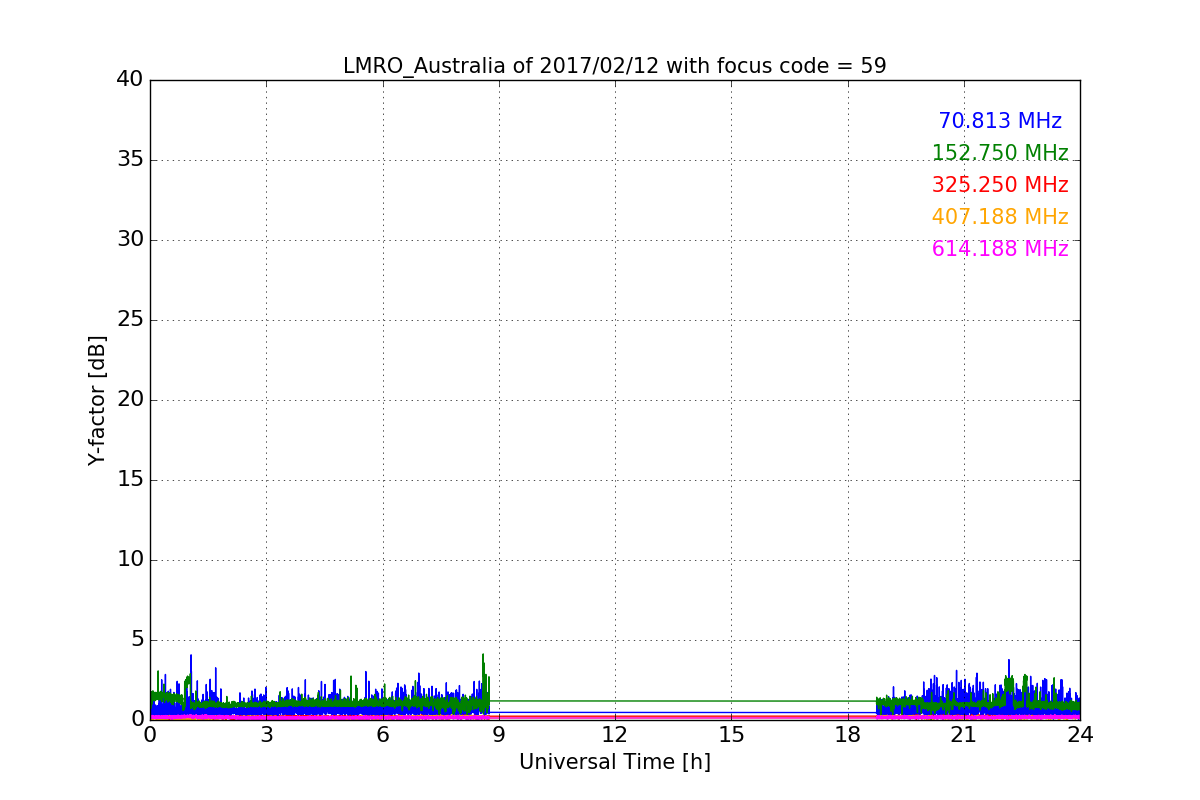This screenshot has width=1200, height=800.
Task: Click x-axis tick value 3
Action: tap(266, 734)
